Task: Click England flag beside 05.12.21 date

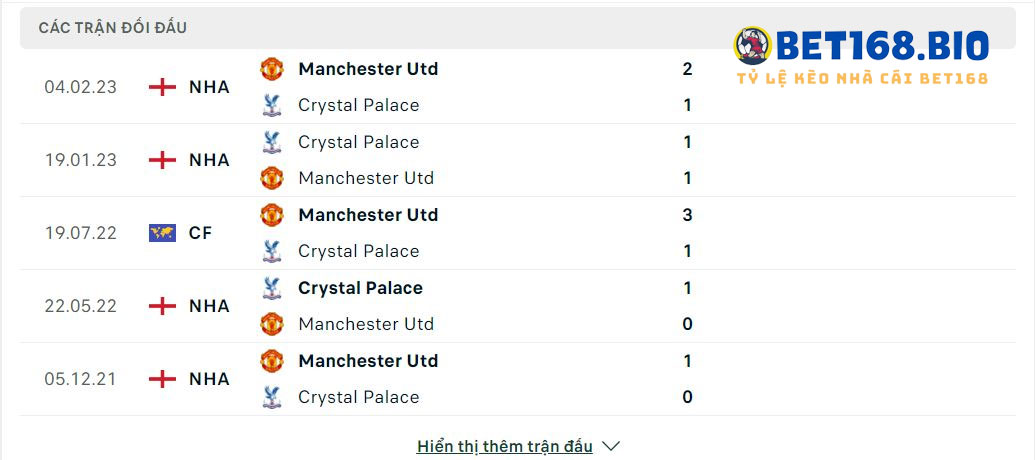Action: tap(162, 379)
